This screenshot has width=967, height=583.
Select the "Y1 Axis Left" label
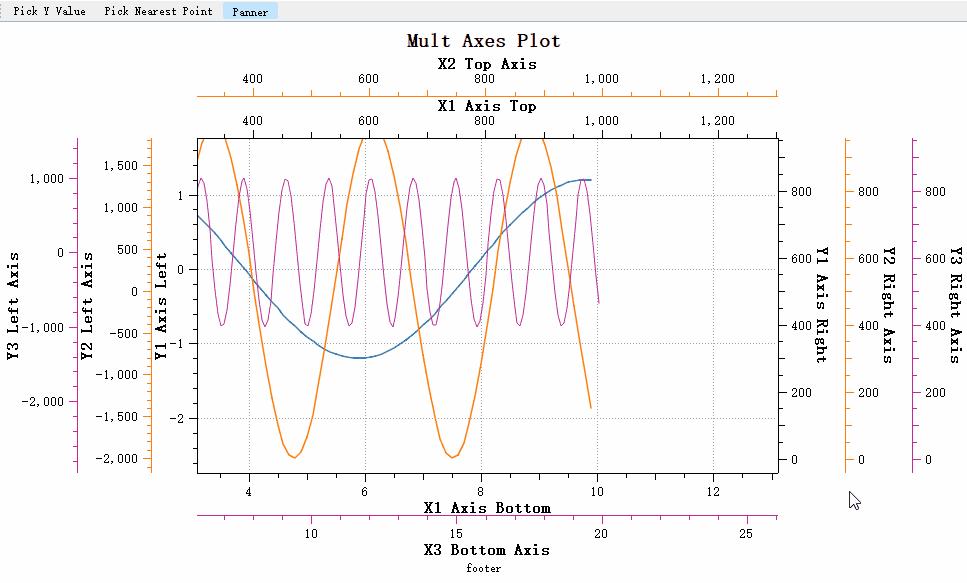point(161,306)
